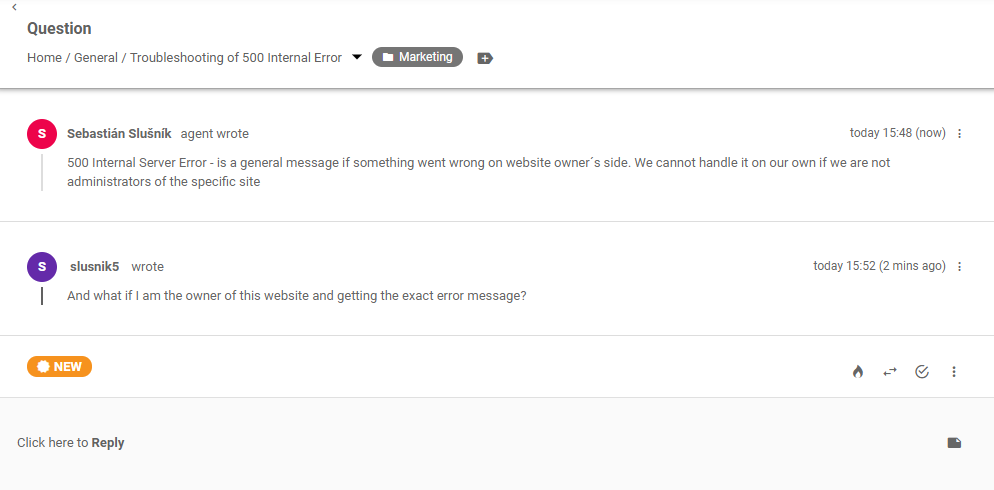Go to Home in the breadcrumb

(44, 58)
